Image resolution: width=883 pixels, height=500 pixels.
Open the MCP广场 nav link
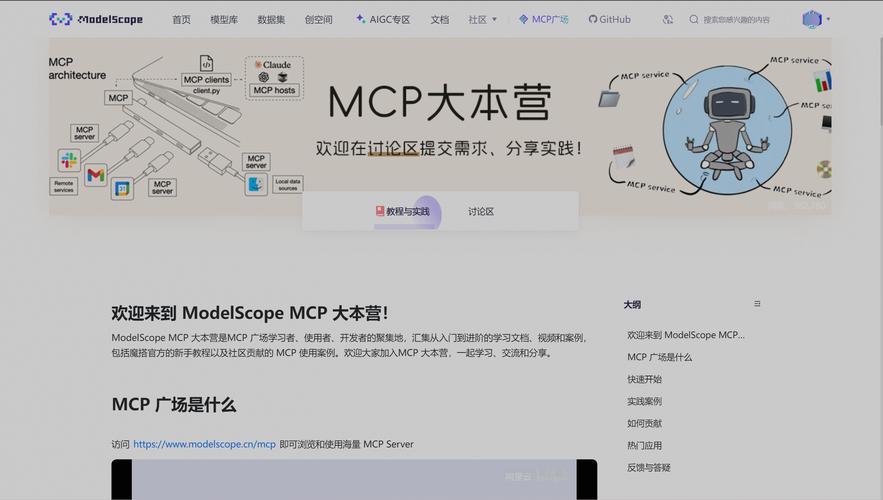coord(543,20)
